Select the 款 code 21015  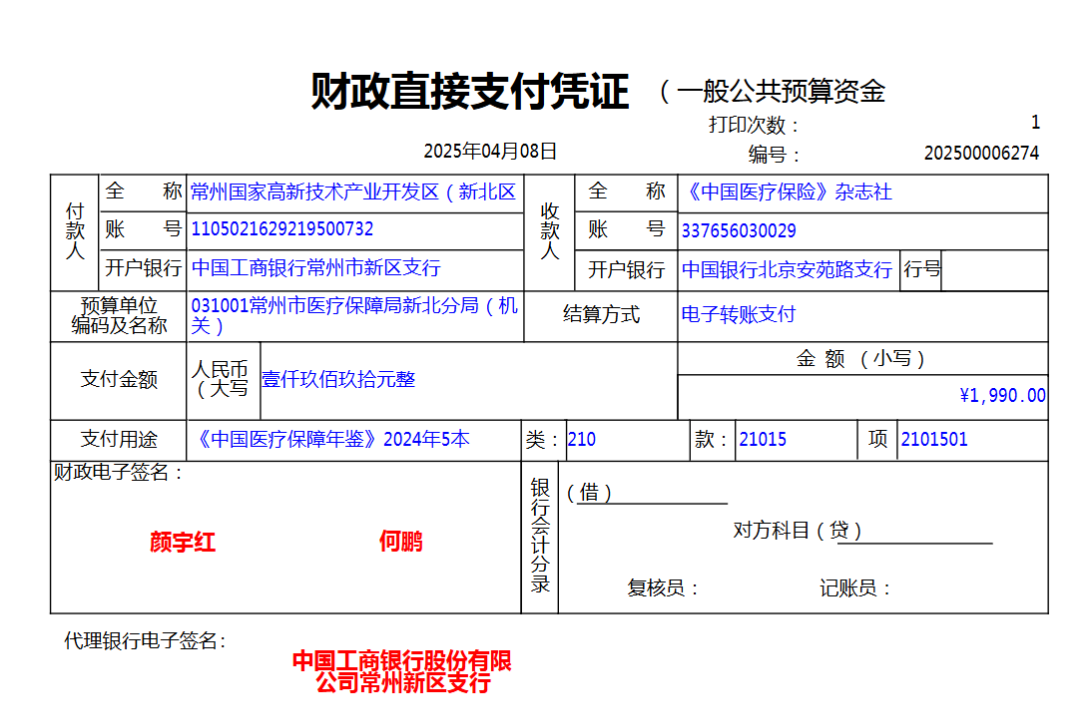tap(763, 439)
